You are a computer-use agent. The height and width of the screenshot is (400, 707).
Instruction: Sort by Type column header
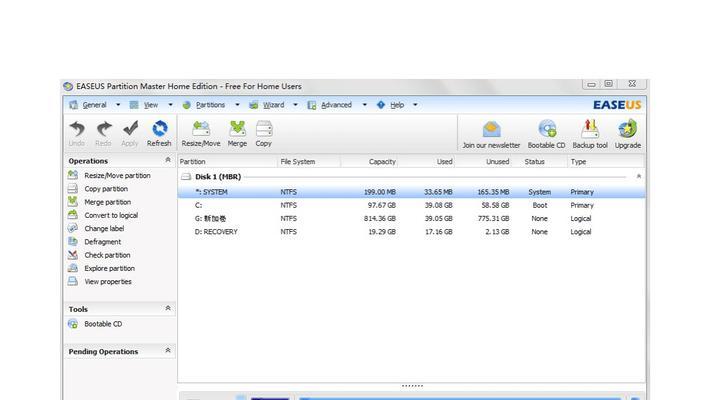click(x=606, y=161)
